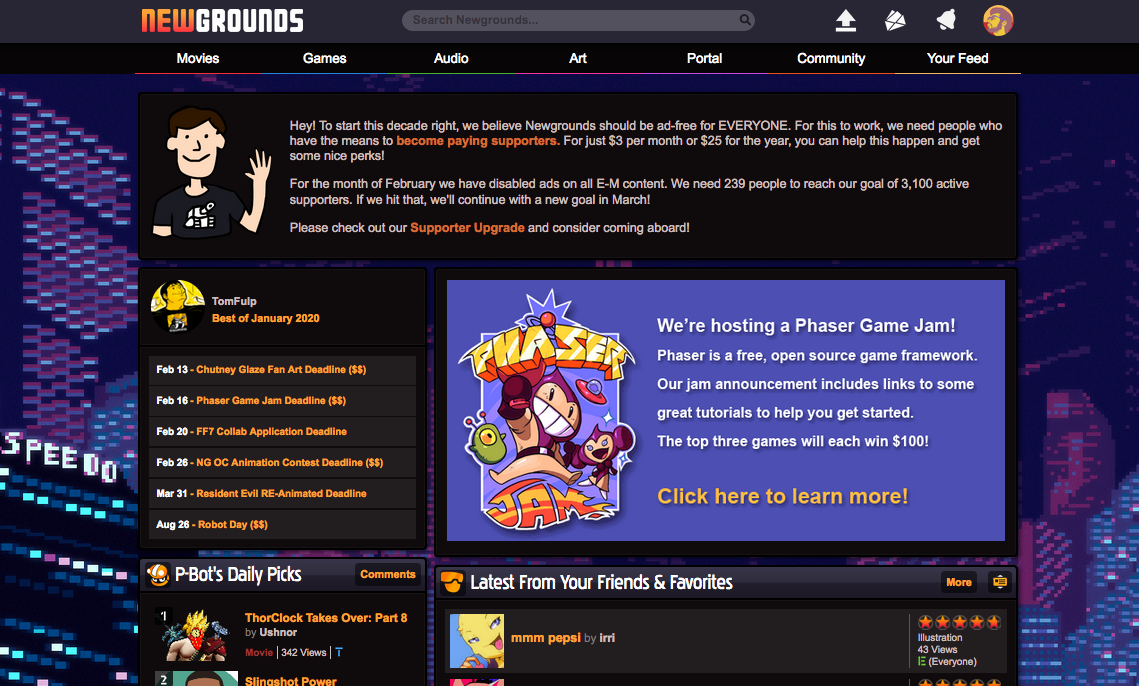Open the Audio menu
The height and width of the screenshot is (686, 1139).
coord(451,58)
